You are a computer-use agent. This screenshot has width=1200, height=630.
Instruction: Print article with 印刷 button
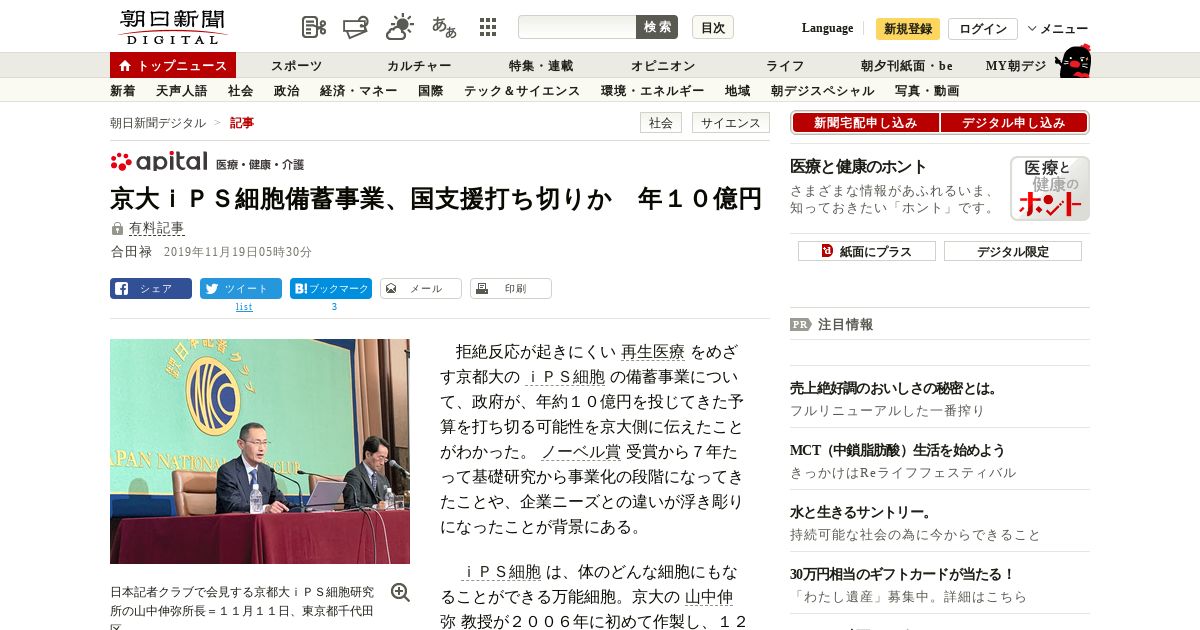click(511, 289)
